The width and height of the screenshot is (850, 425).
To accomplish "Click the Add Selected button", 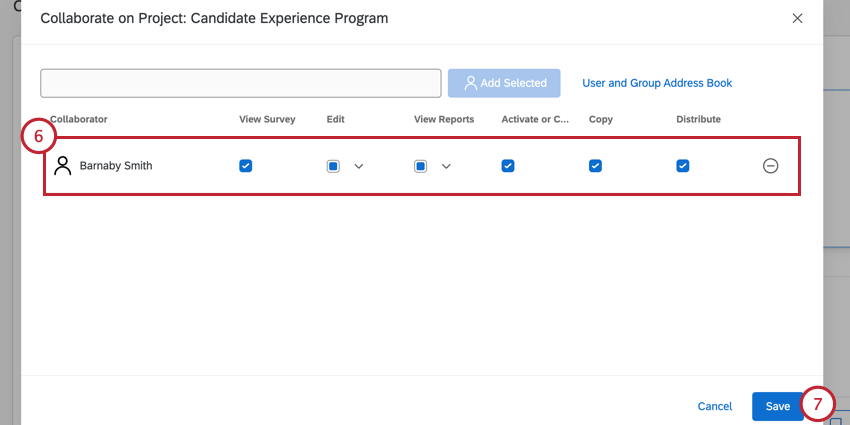I will pos(504,83).
